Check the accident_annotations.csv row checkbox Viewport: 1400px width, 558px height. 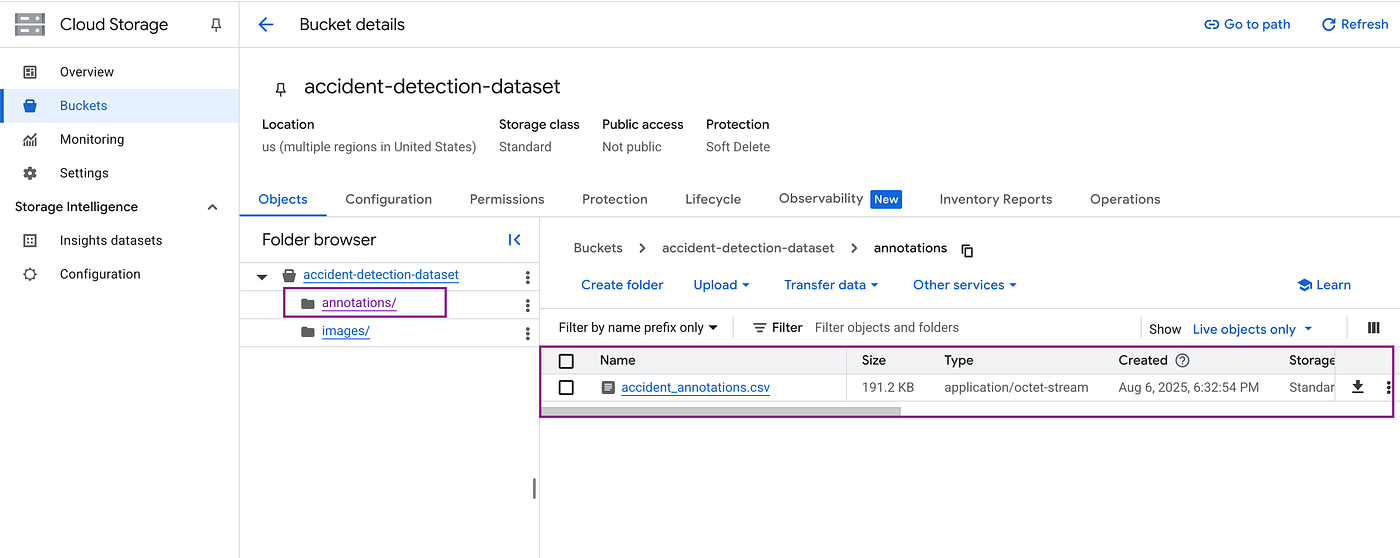coord(566,387)
